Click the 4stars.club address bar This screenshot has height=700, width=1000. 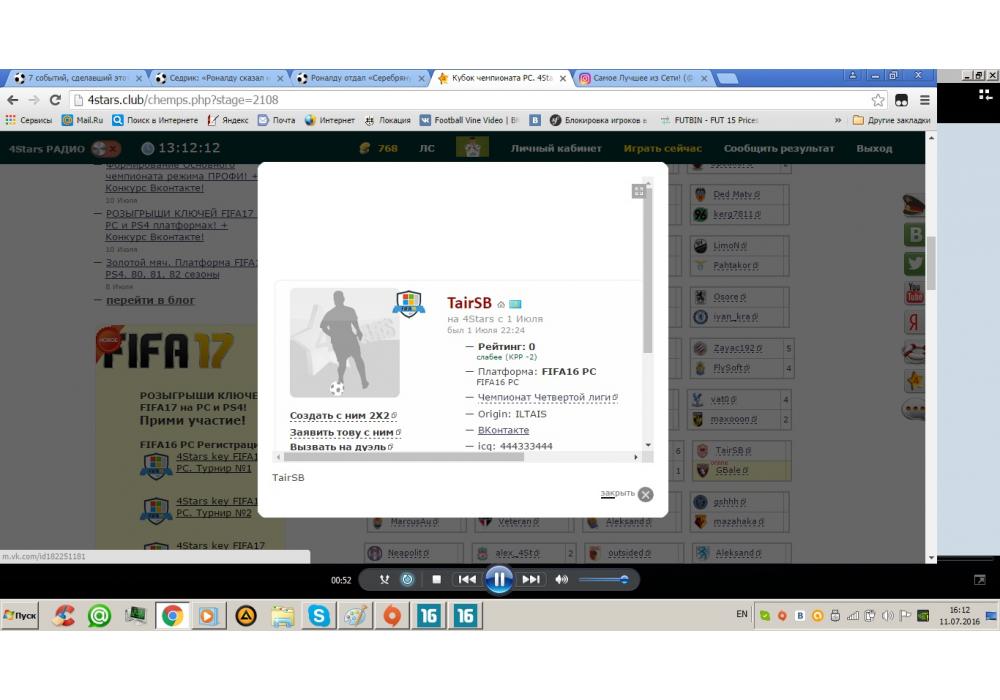472,100
